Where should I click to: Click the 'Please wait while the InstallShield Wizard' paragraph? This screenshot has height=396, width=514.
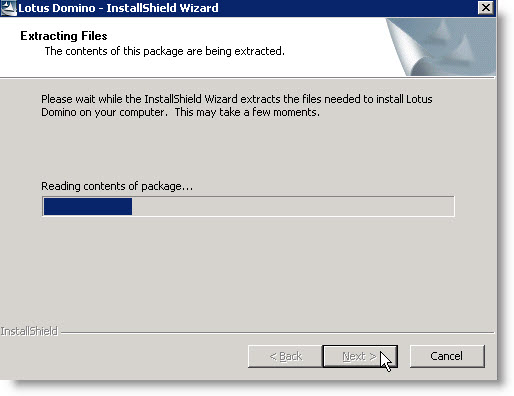point(237,106)
